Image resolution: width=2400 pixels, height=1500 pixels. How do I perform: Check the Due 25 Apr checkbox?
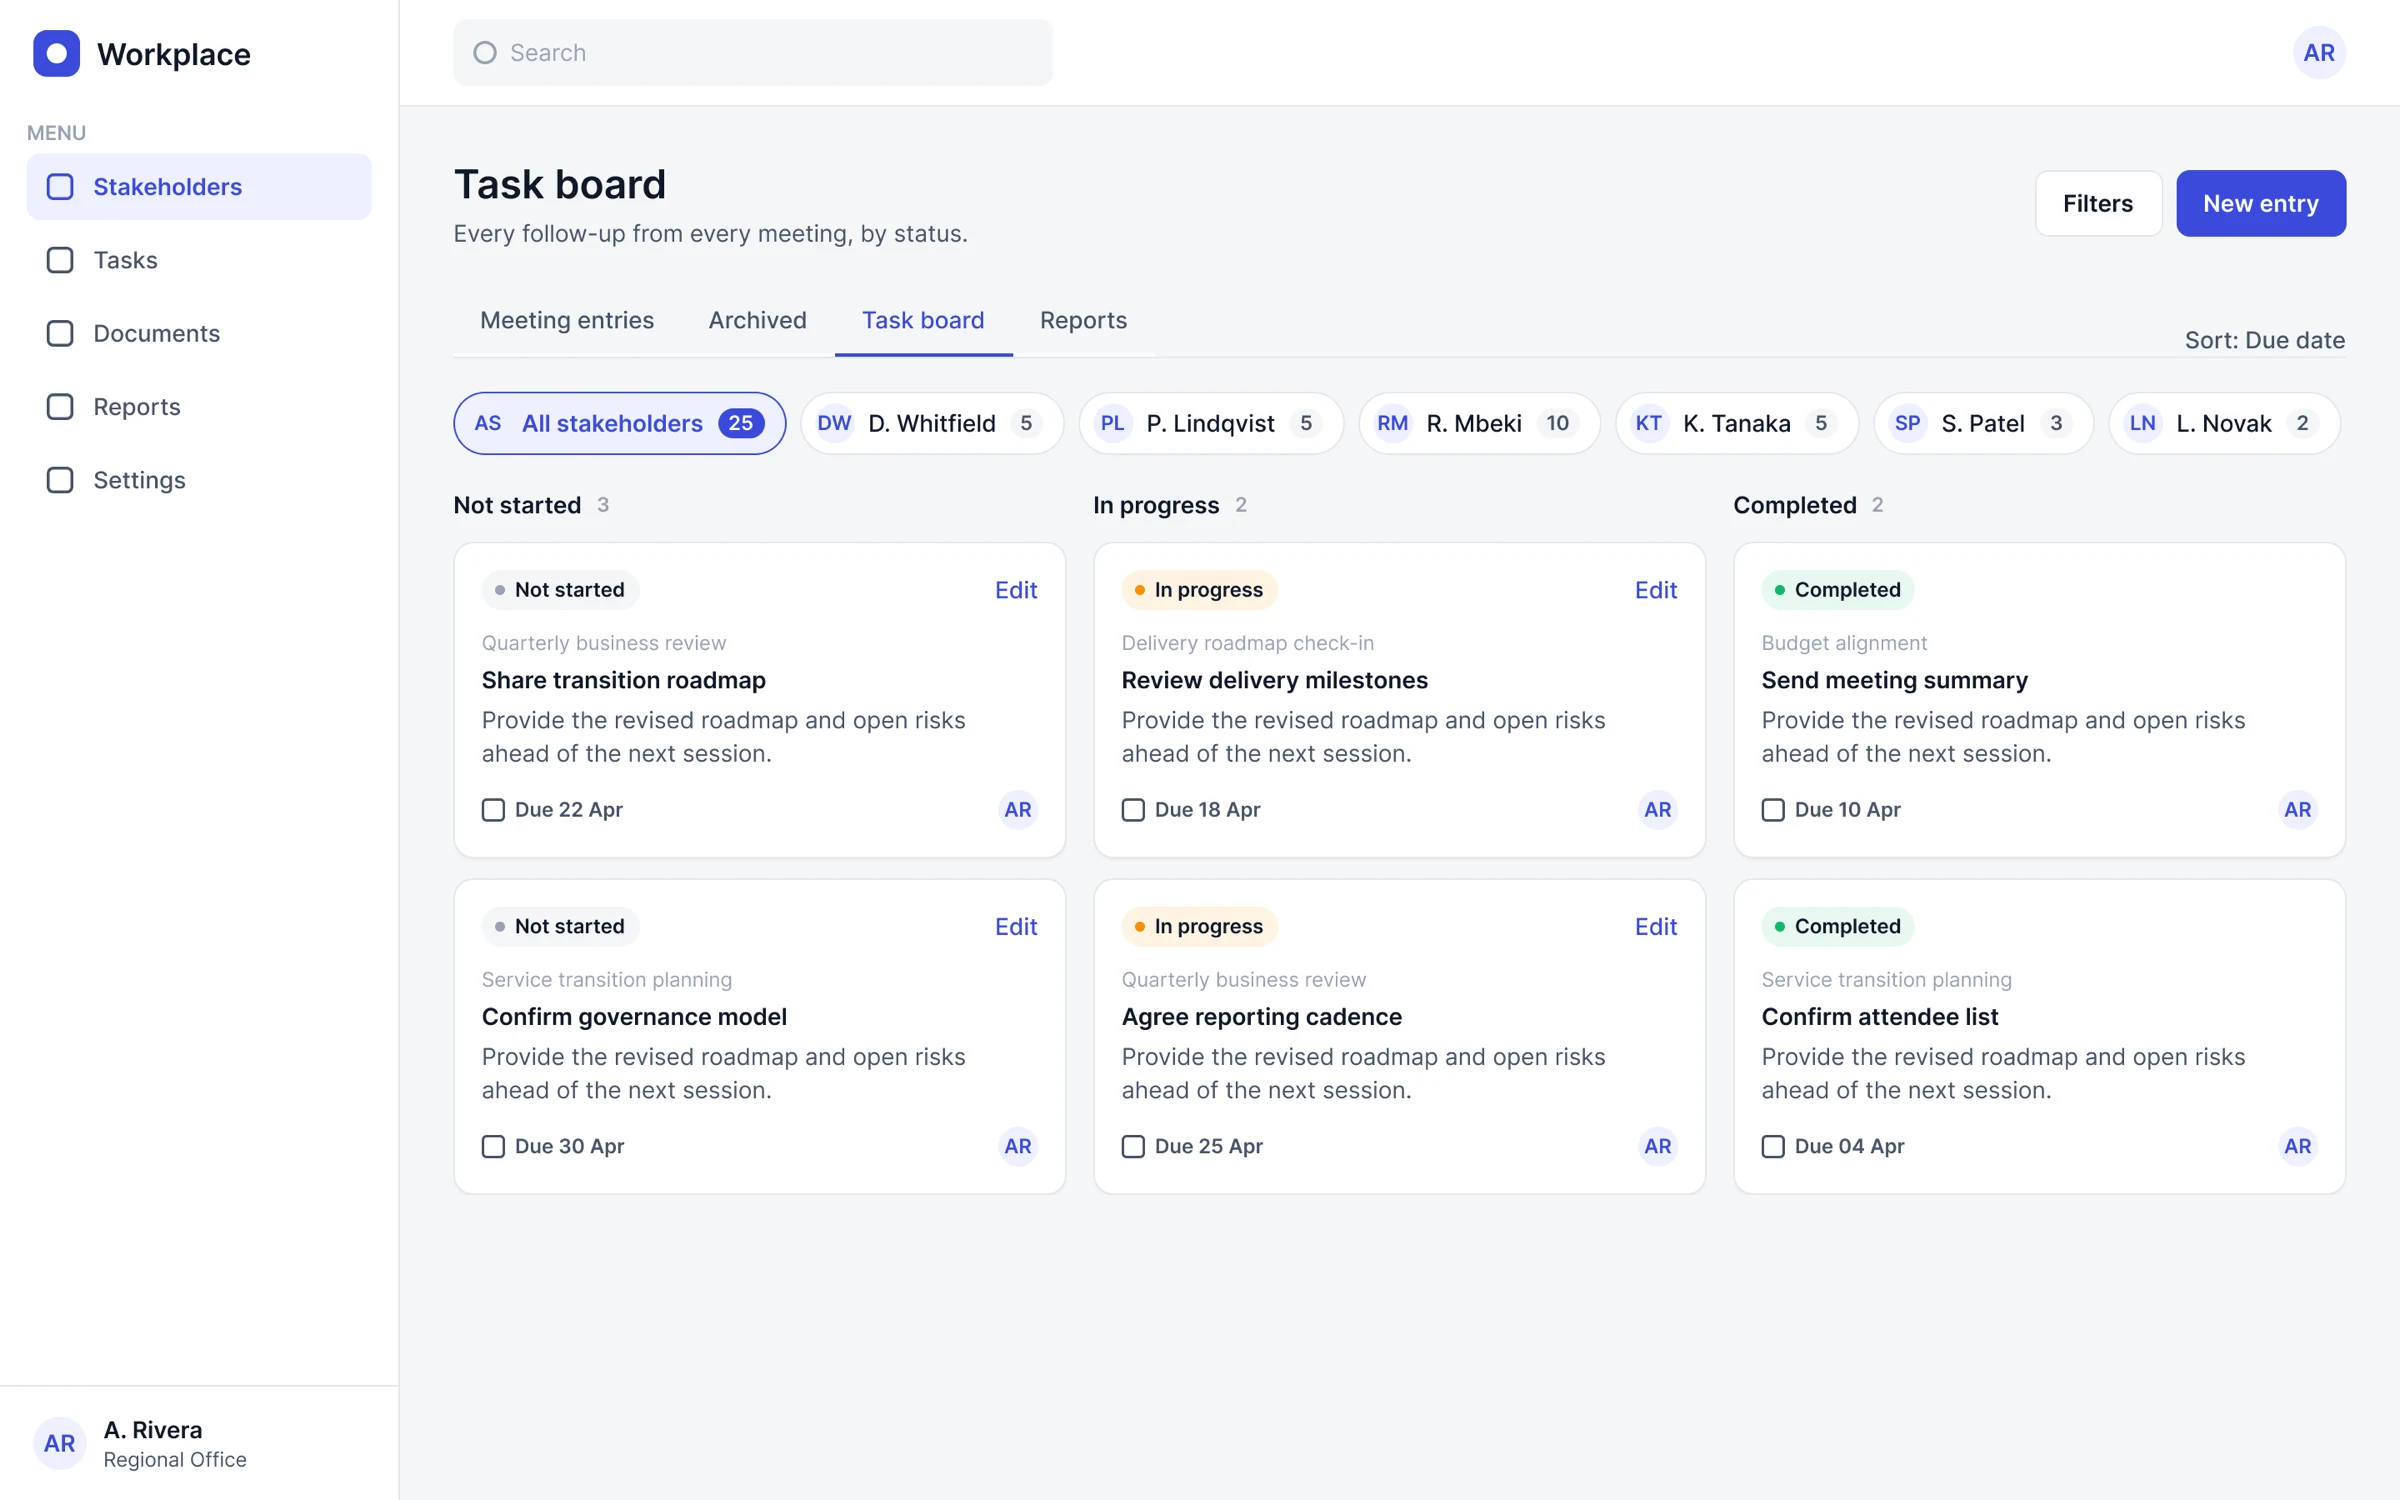1133,1146
